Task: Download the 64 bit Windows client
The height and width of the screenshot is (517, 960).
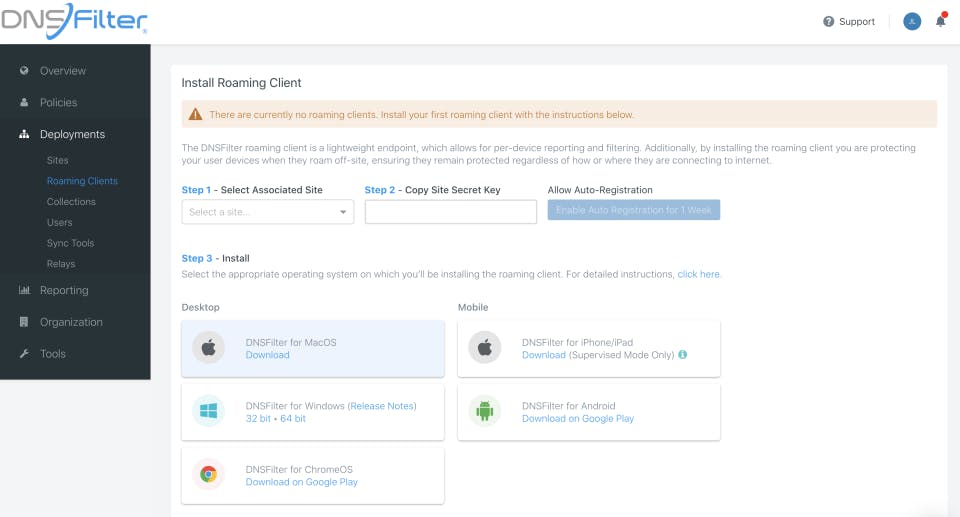Action: 293,419
